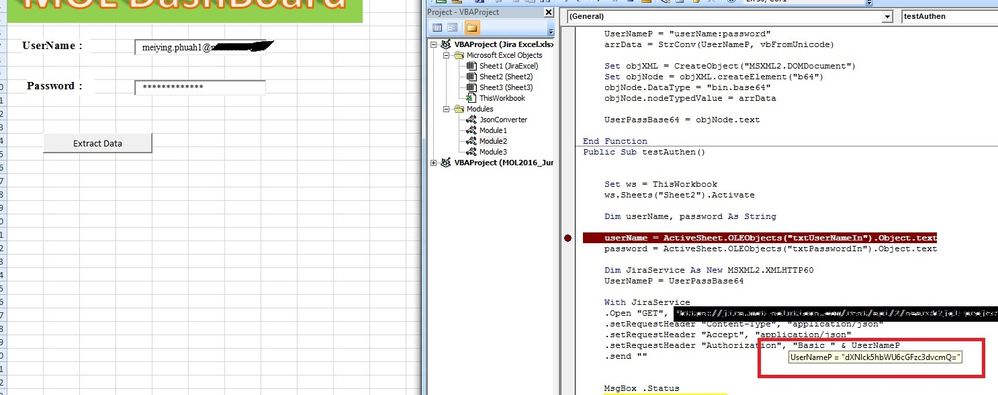
Task: Collapse the Microsoft Excel Objects folder
Action: 446,55
